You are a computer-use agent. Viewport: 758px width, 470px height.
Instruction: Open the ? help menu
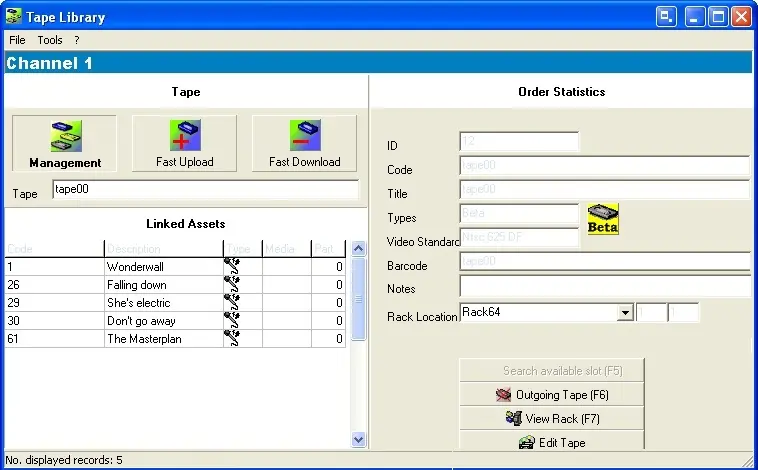tap(77, 40)
